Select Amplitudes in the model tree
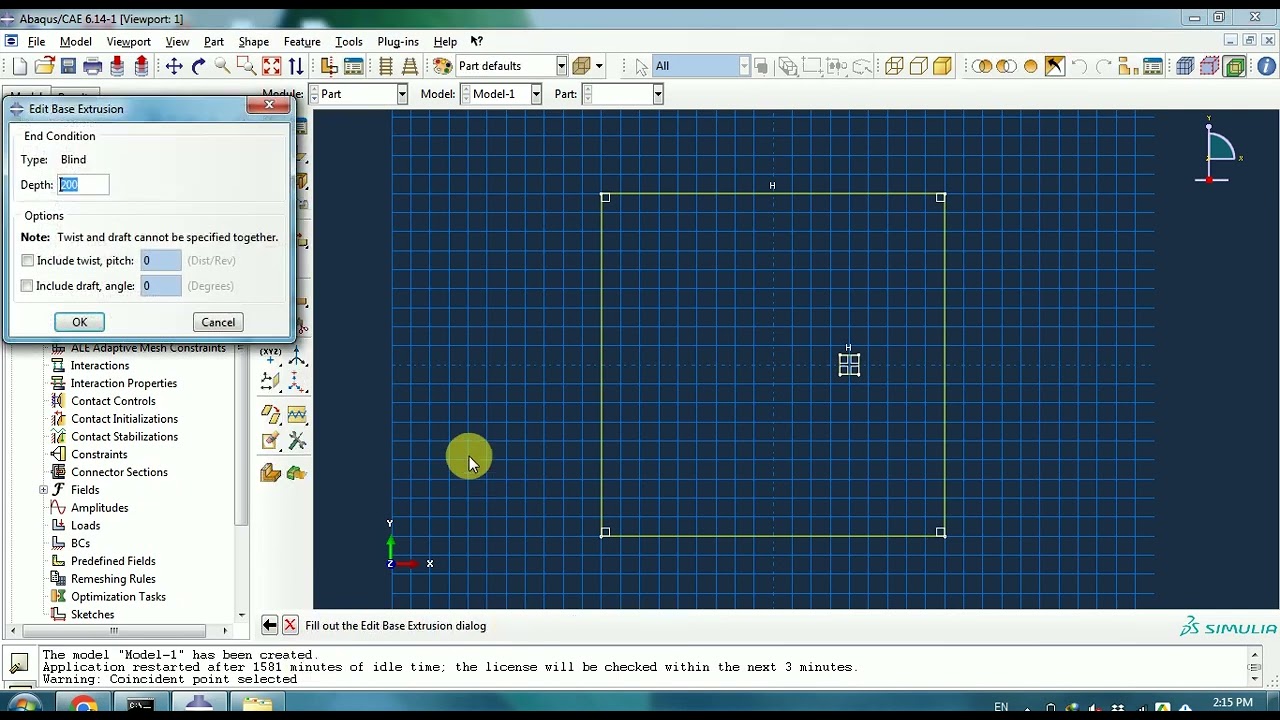The image size is (1280, 720). coord(99,508)
